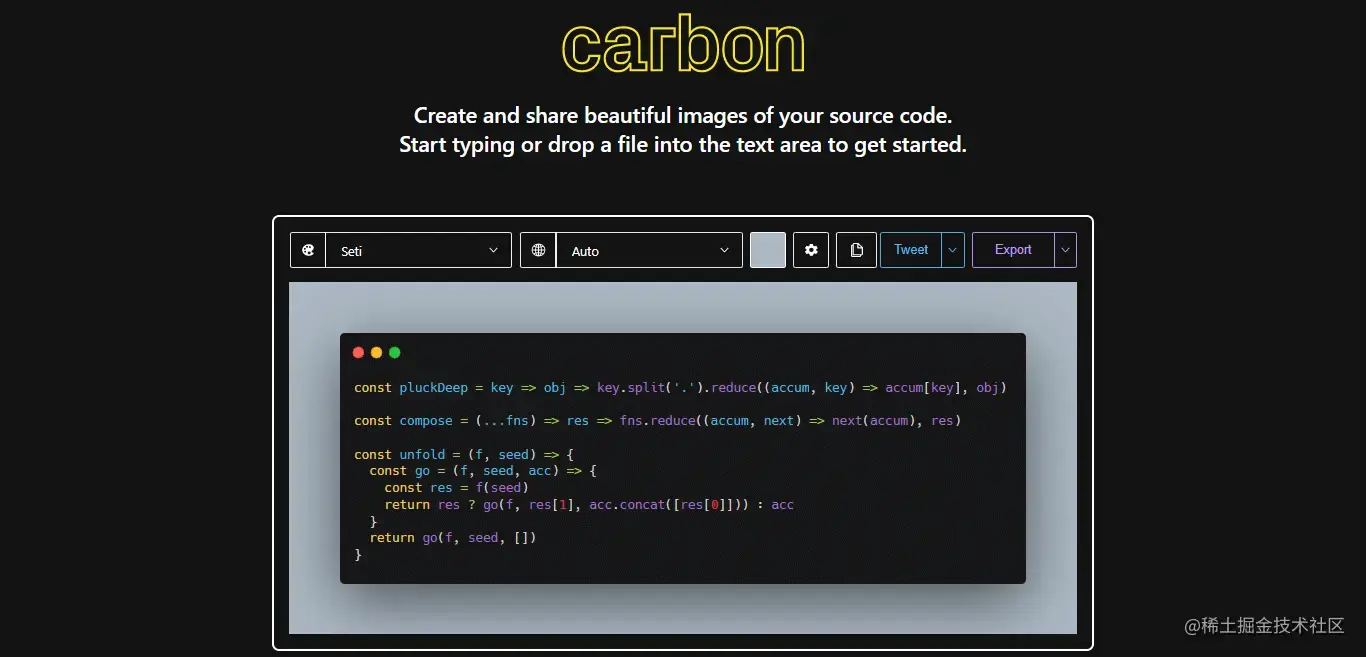Click the yellow traffic-light dot on code window
1366x657 pixels.
click(x=376, y=352)
